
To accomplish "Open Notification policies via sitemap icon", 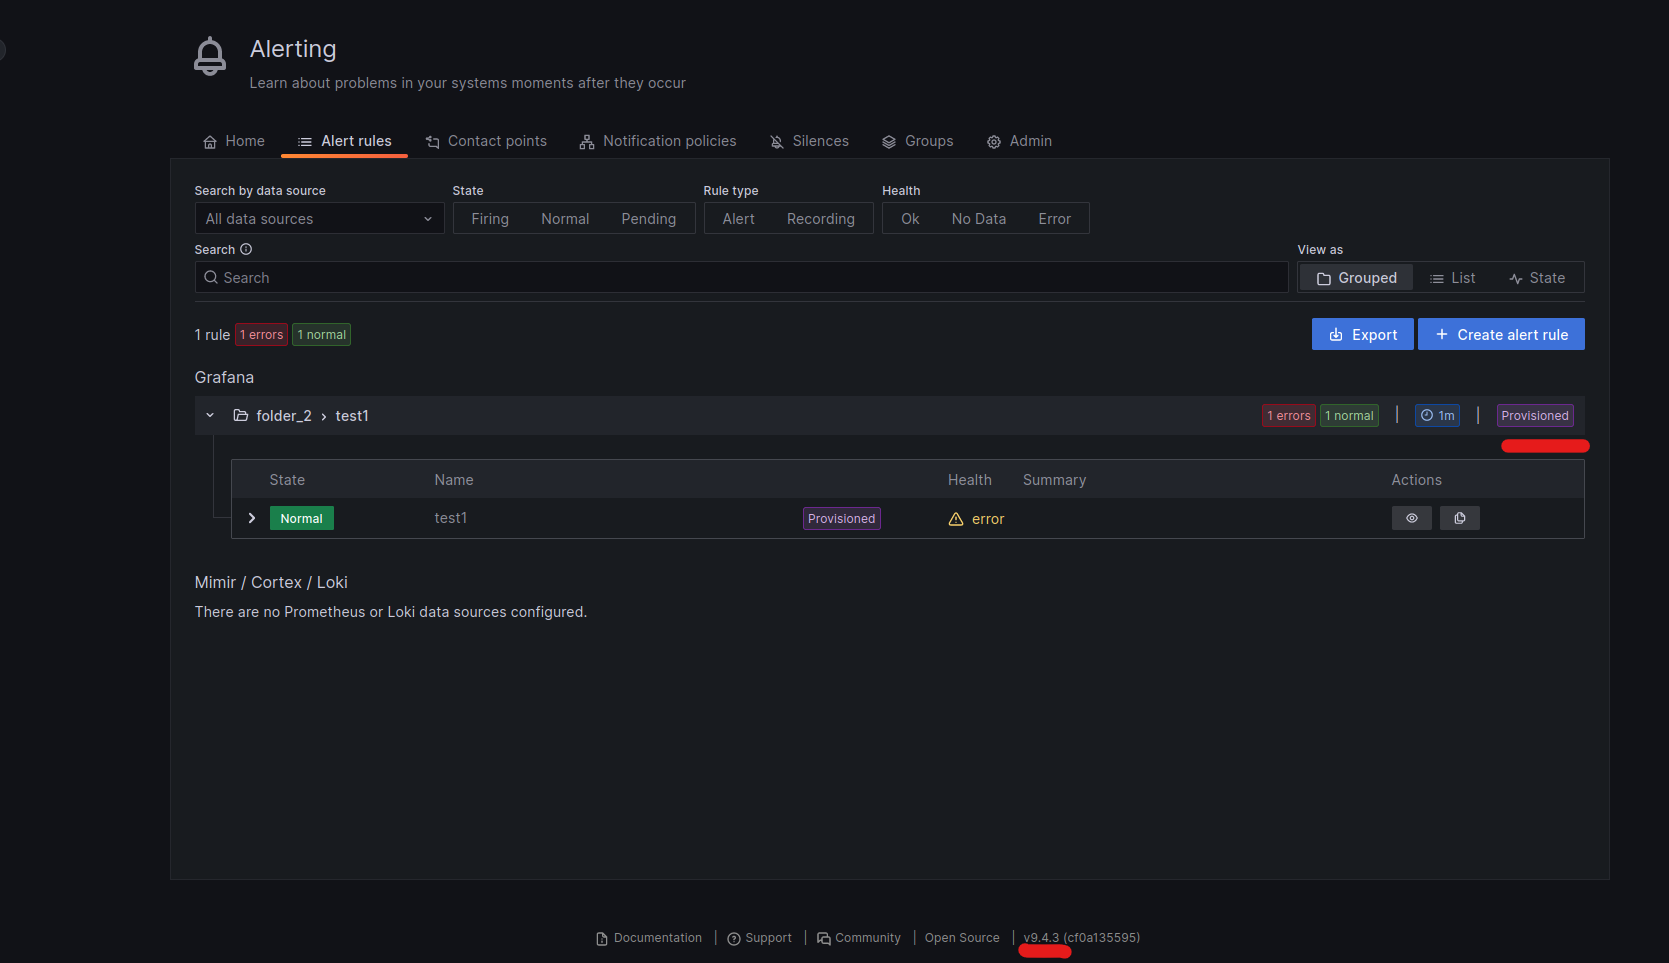I will [585, 141].
